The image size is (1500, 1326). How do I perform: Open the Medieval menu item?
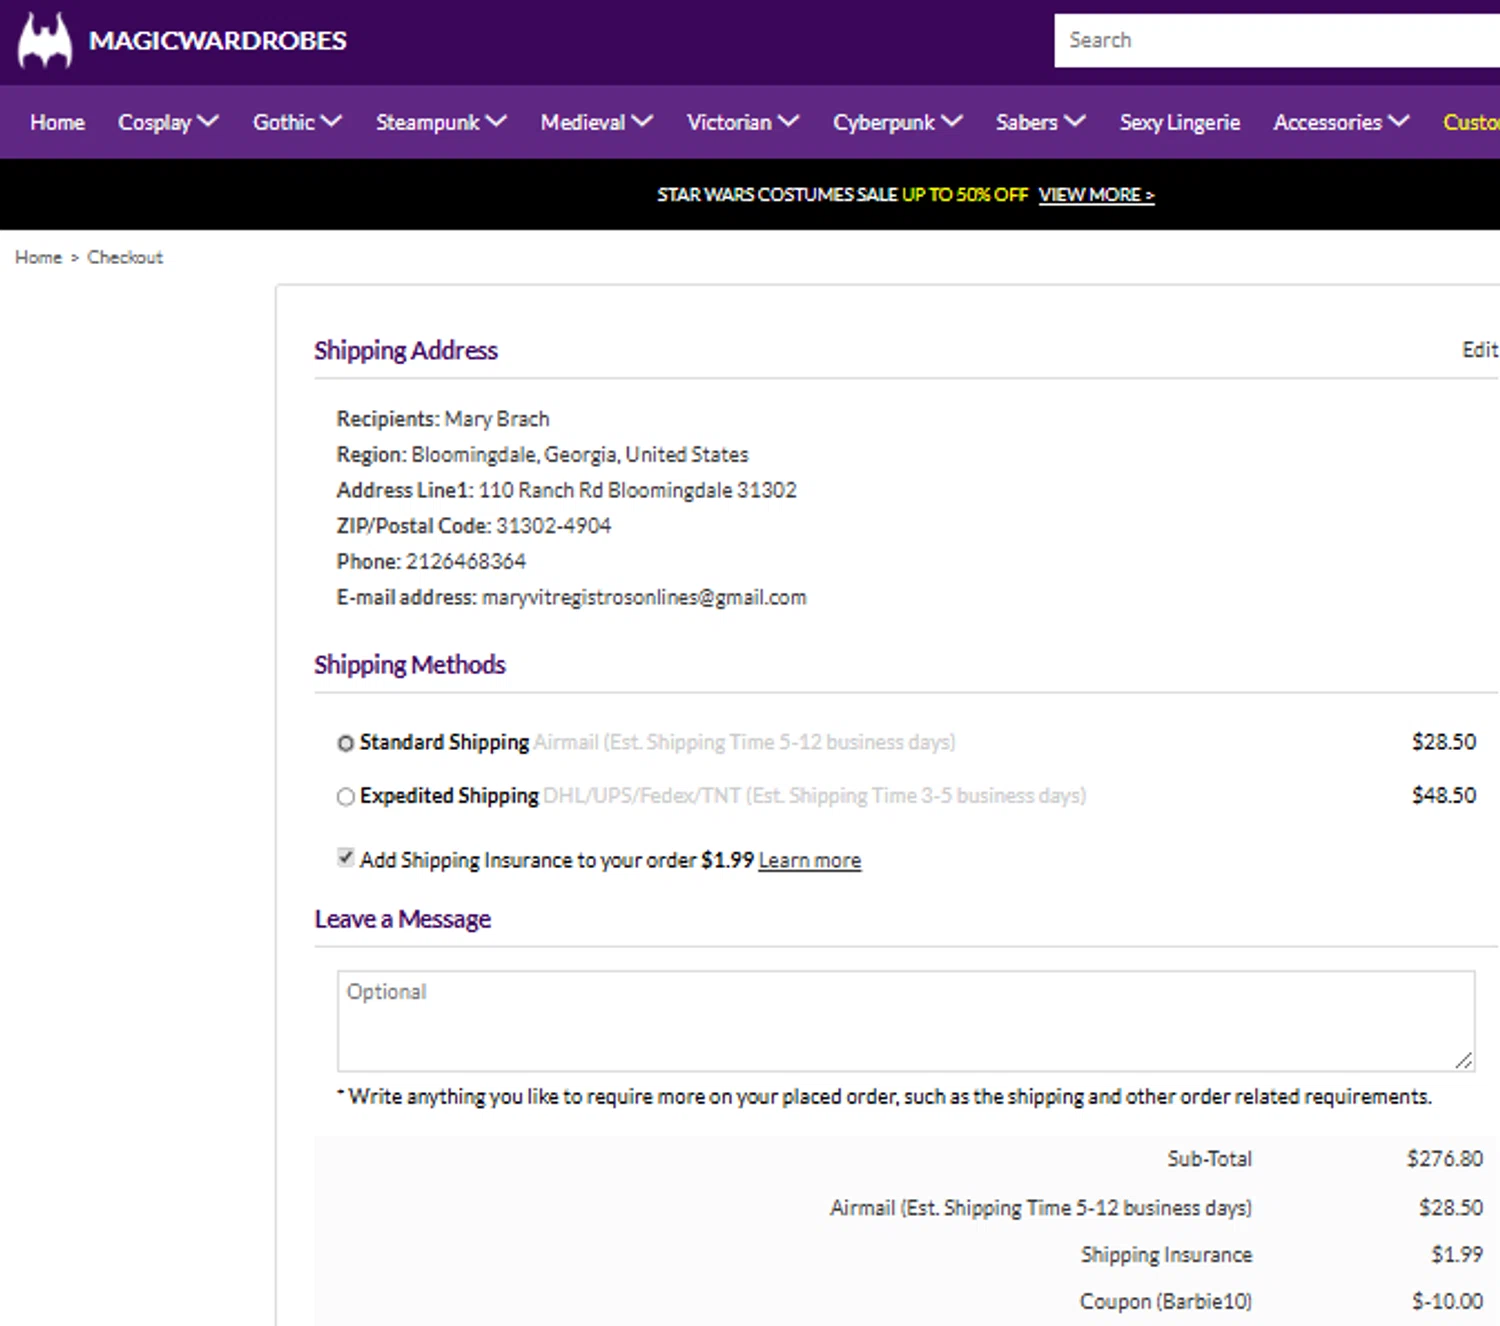[x=583, y=122]
